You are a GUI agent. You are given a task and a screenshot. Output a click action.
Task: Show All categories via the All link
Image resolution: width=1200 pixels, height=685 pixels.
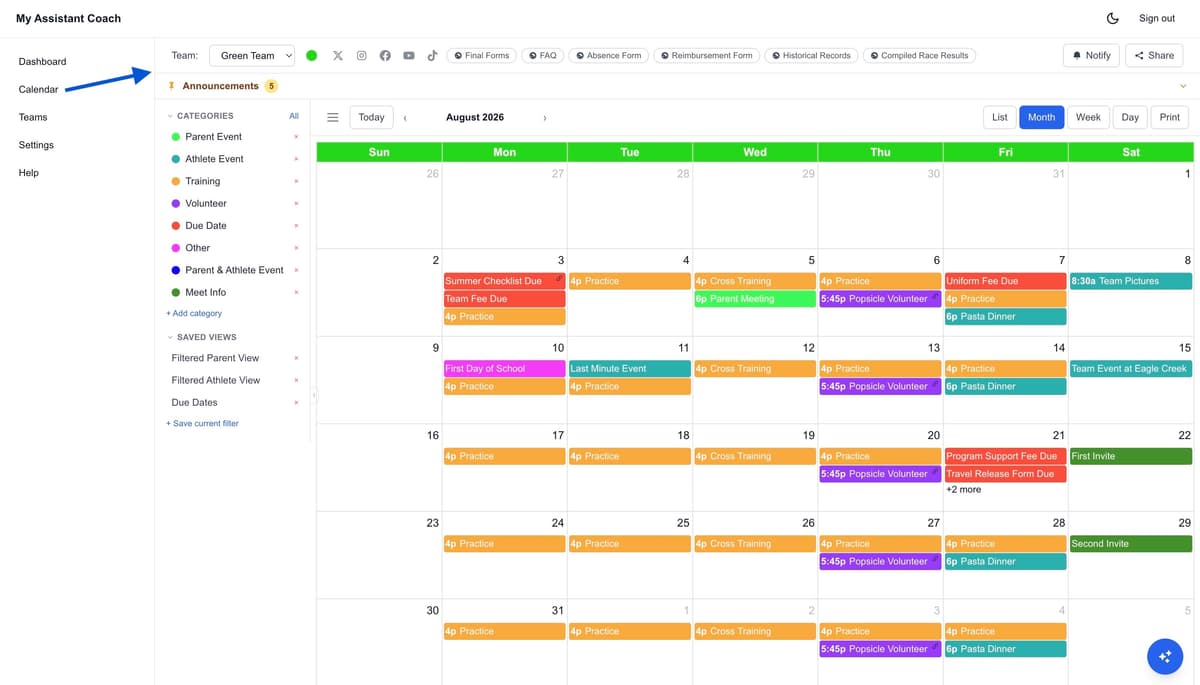tap(294, 116)
